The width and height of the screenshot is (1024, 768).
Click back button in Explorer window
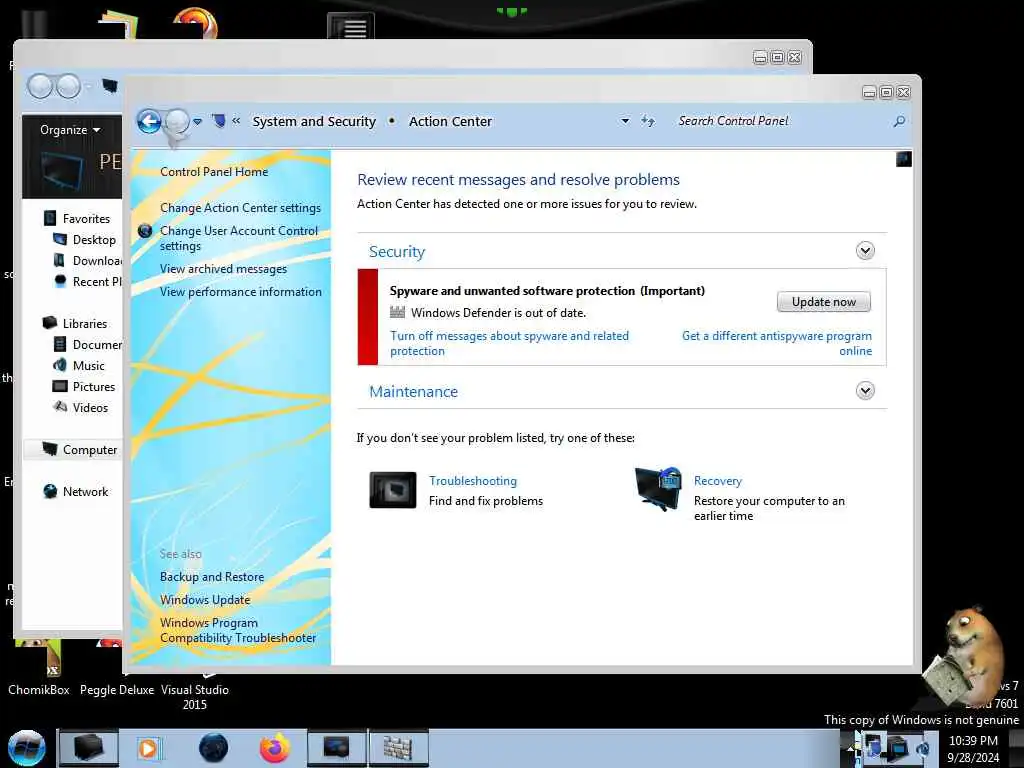tap(40, 86)
